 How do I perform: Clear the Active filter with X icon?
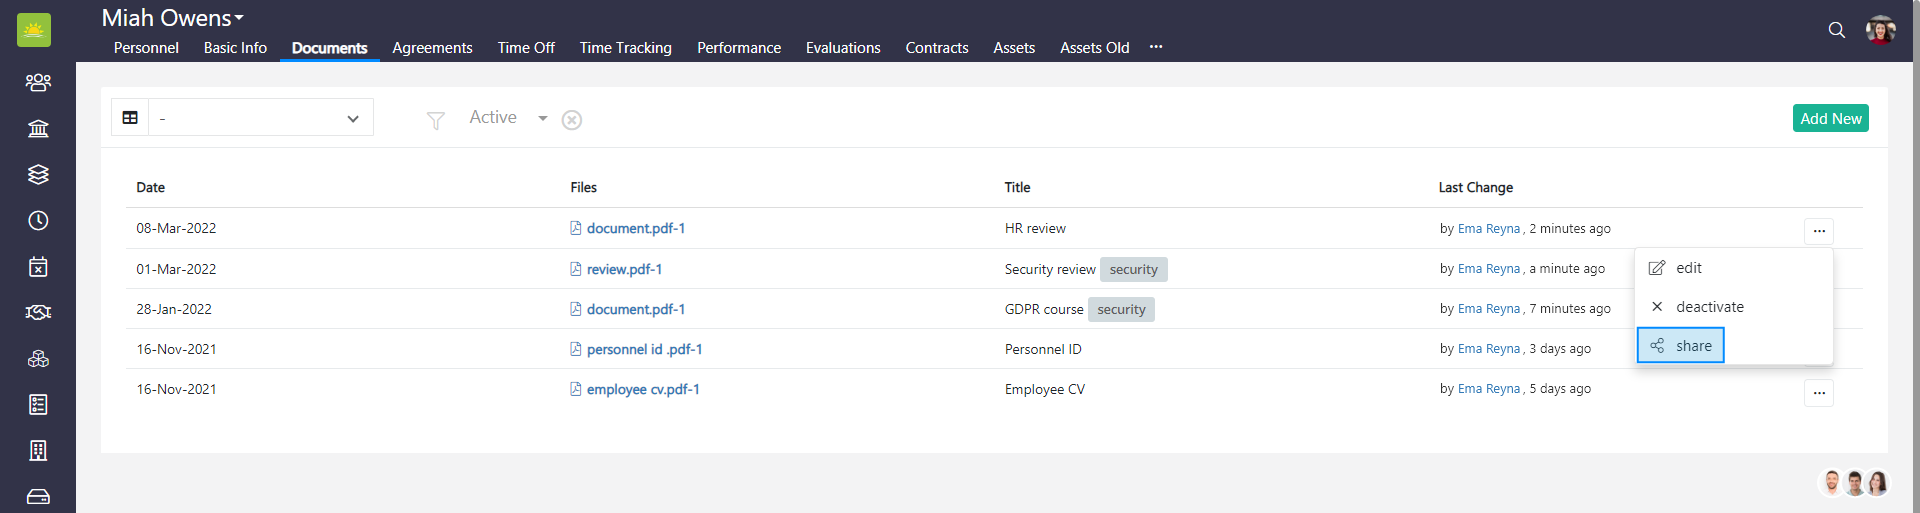tap(572, 120)
